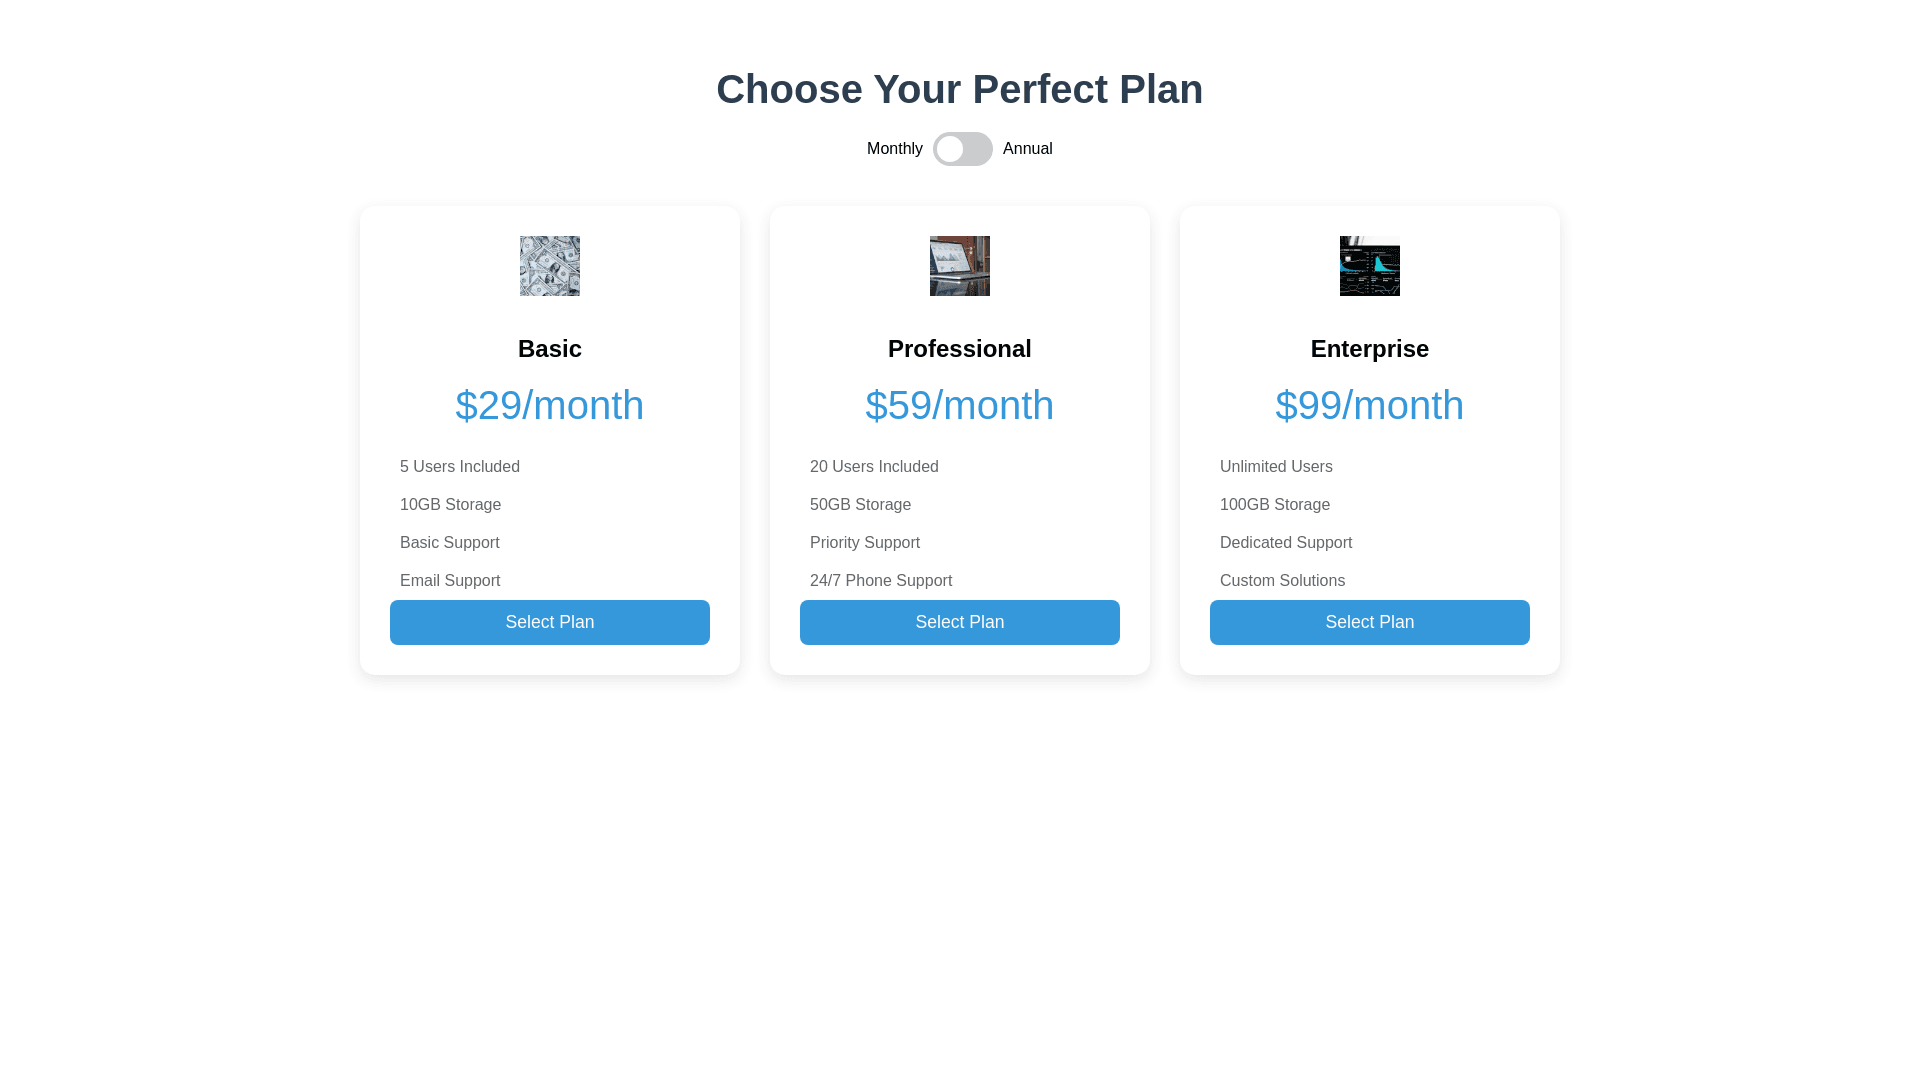This screenshot has height=1080, width=1920.
Task: Click the Professional plan heading
Action: tap(960, 349)
